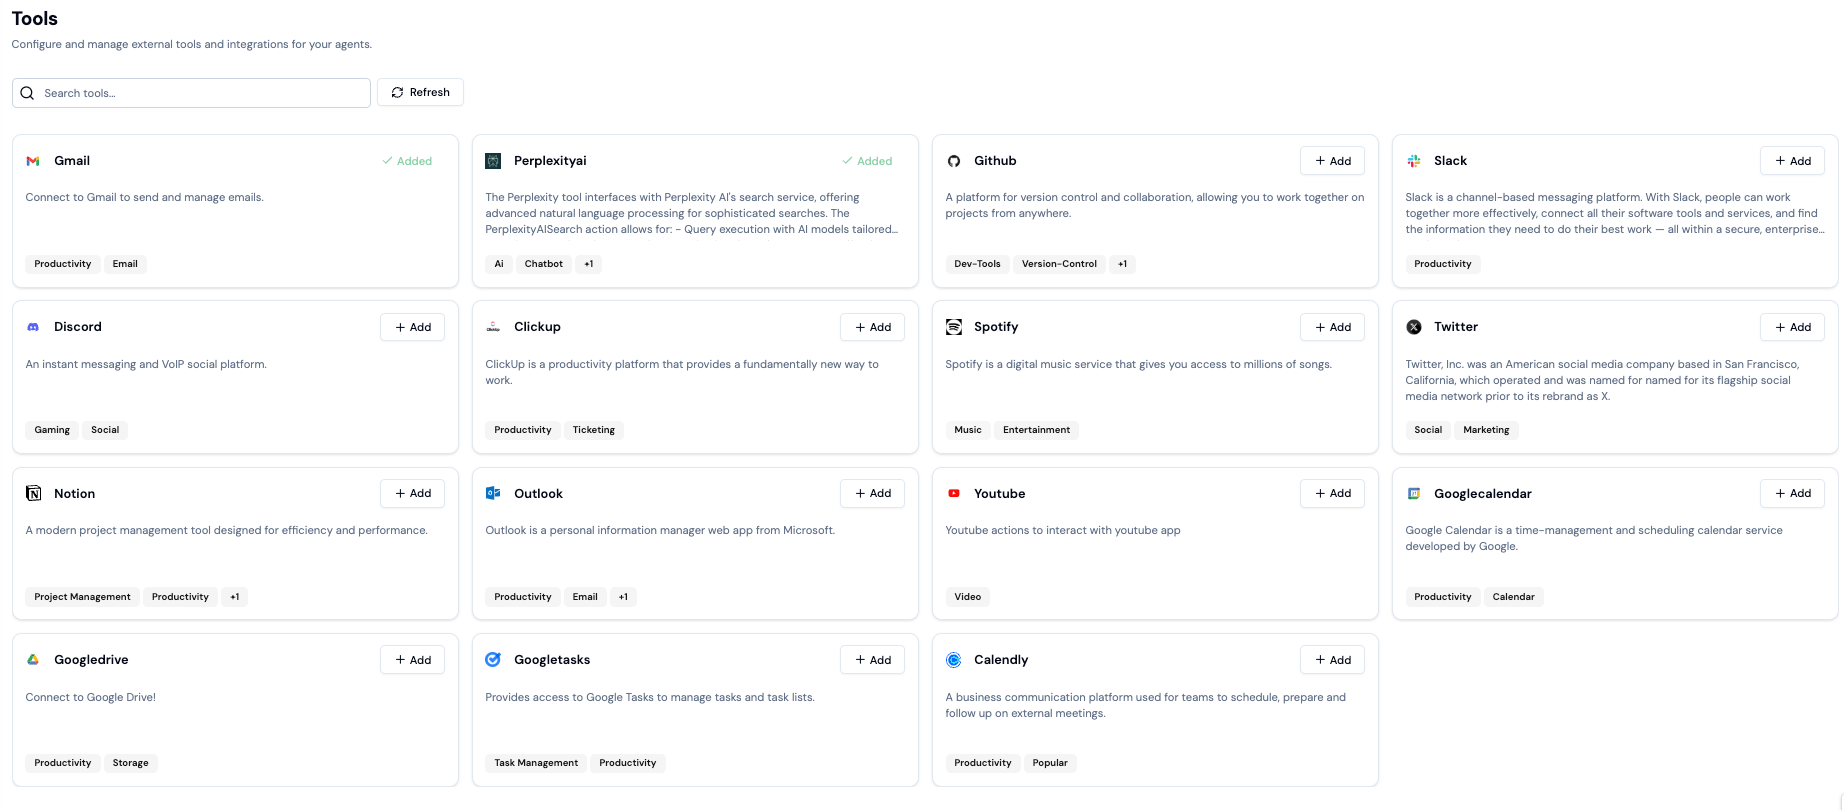Click the Twitter card title
The height and width of the screenshot is (810, 1844).
click(1455, 327)
